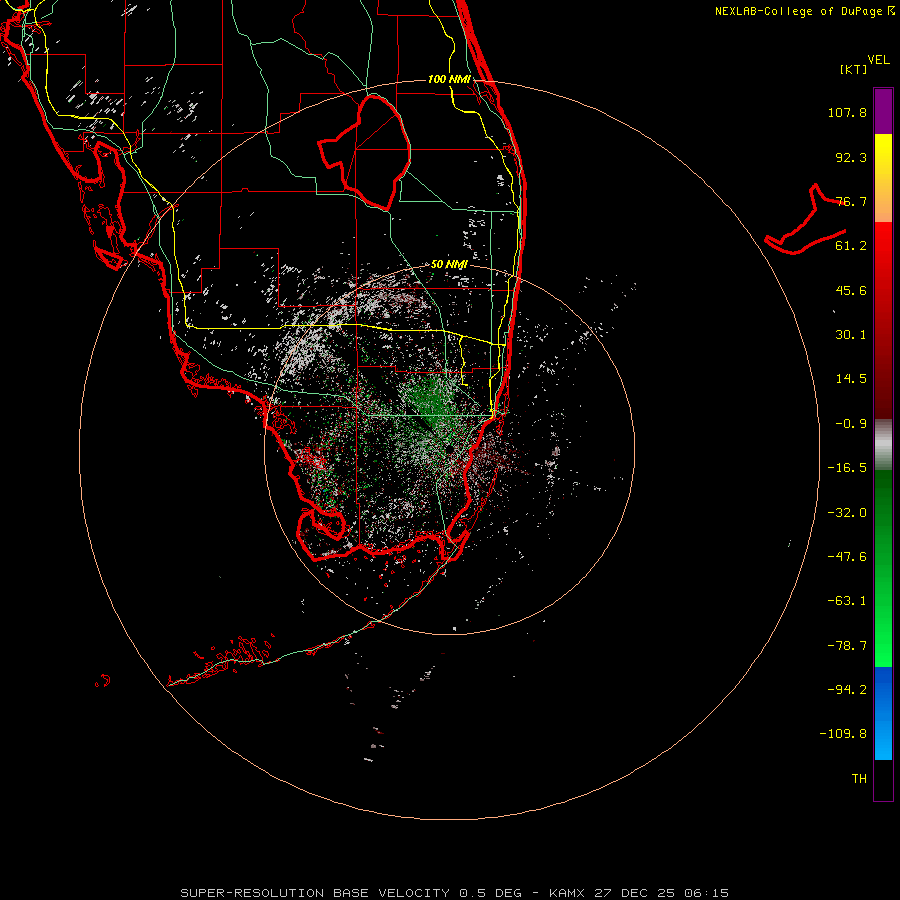
Task: Click the -47.6 velocity scale value
Action: pyautogui.click(x=847, y=557)
